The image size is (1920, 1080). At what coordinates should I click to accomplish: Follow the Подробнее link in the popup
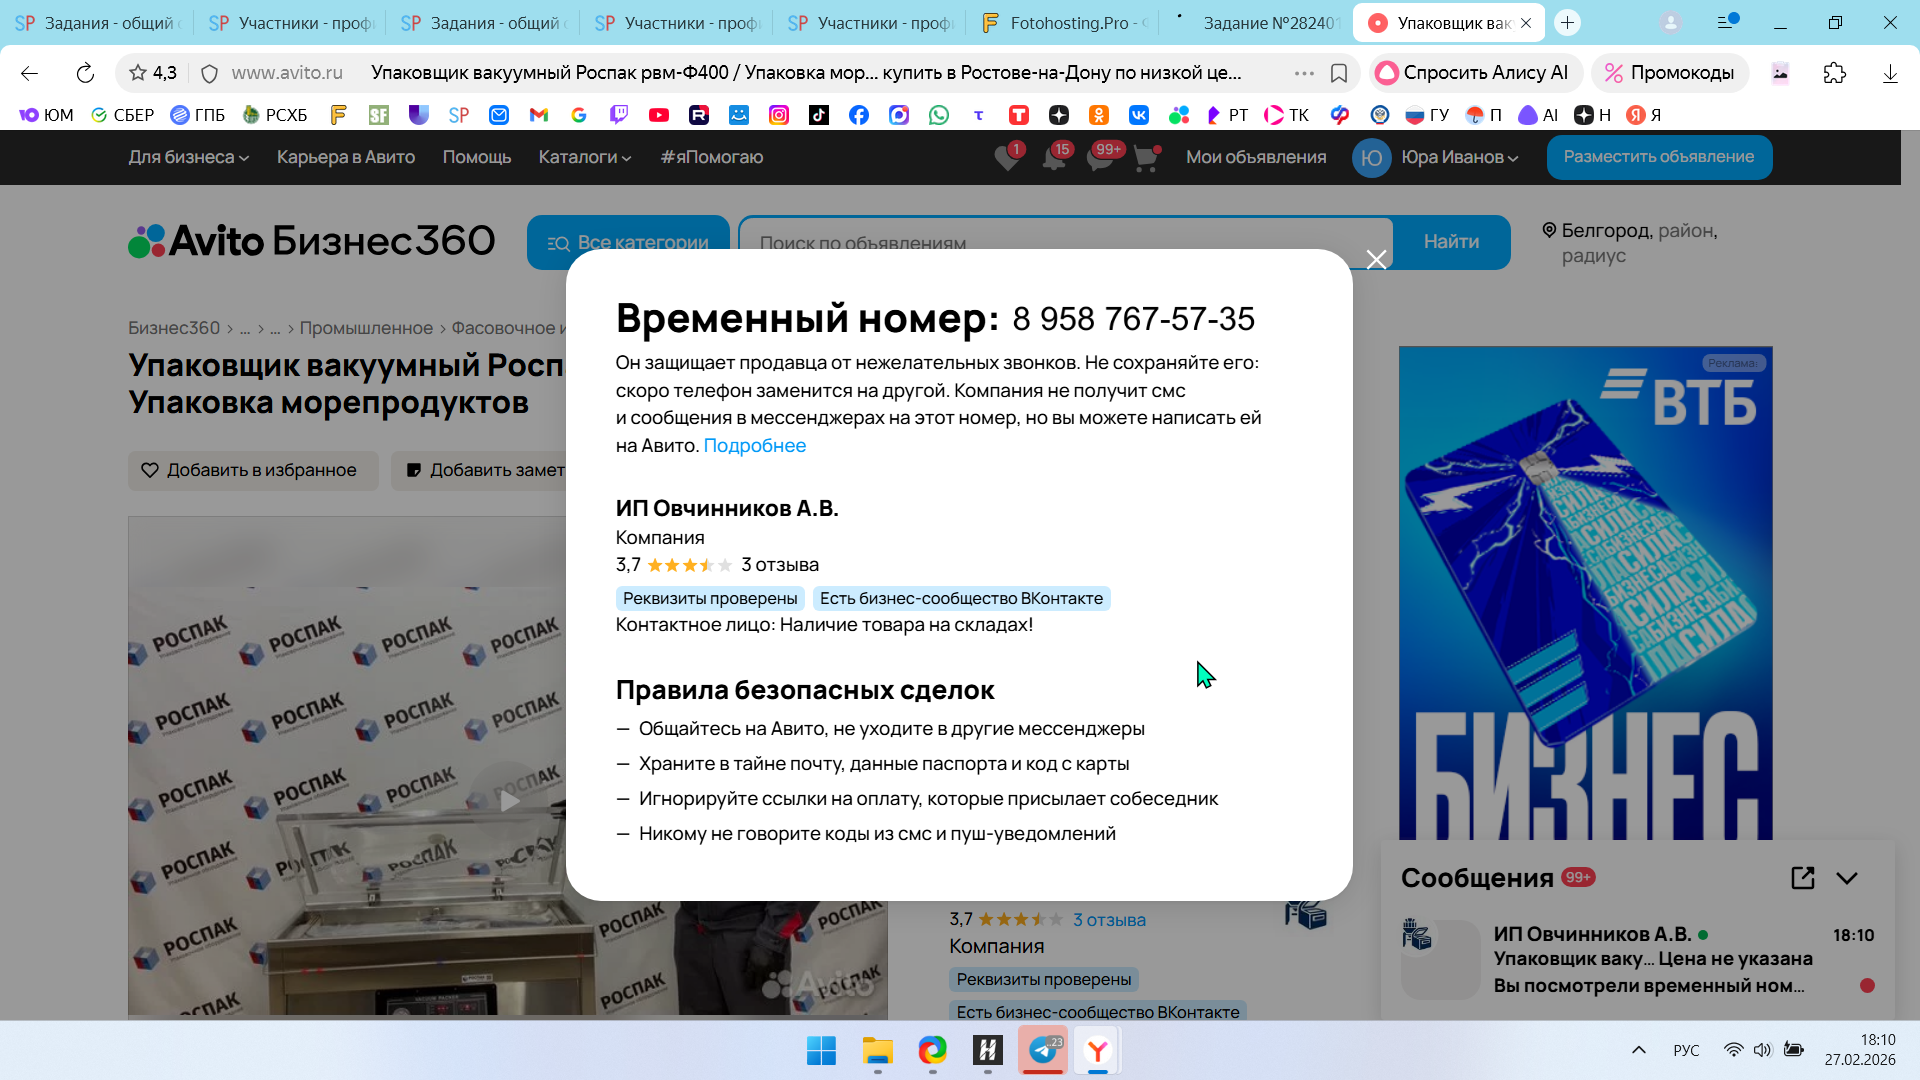[x=754, y=446]
